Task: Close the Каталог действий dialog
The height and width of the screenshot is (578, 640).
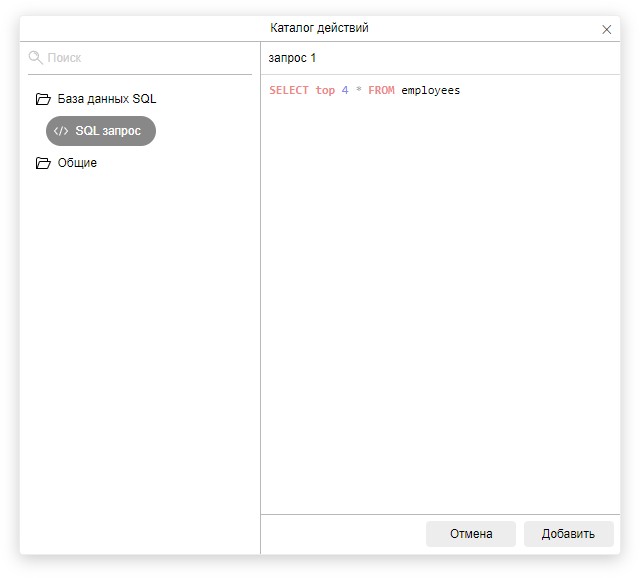Action: click(x=606, y=29)
